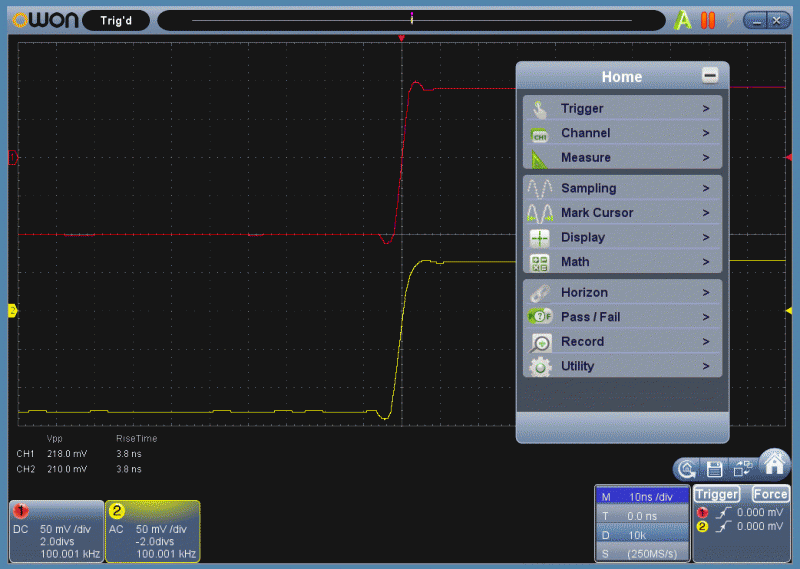Click the Home house icon
This screenshot has width=800, height=569.
pos(774,464)
